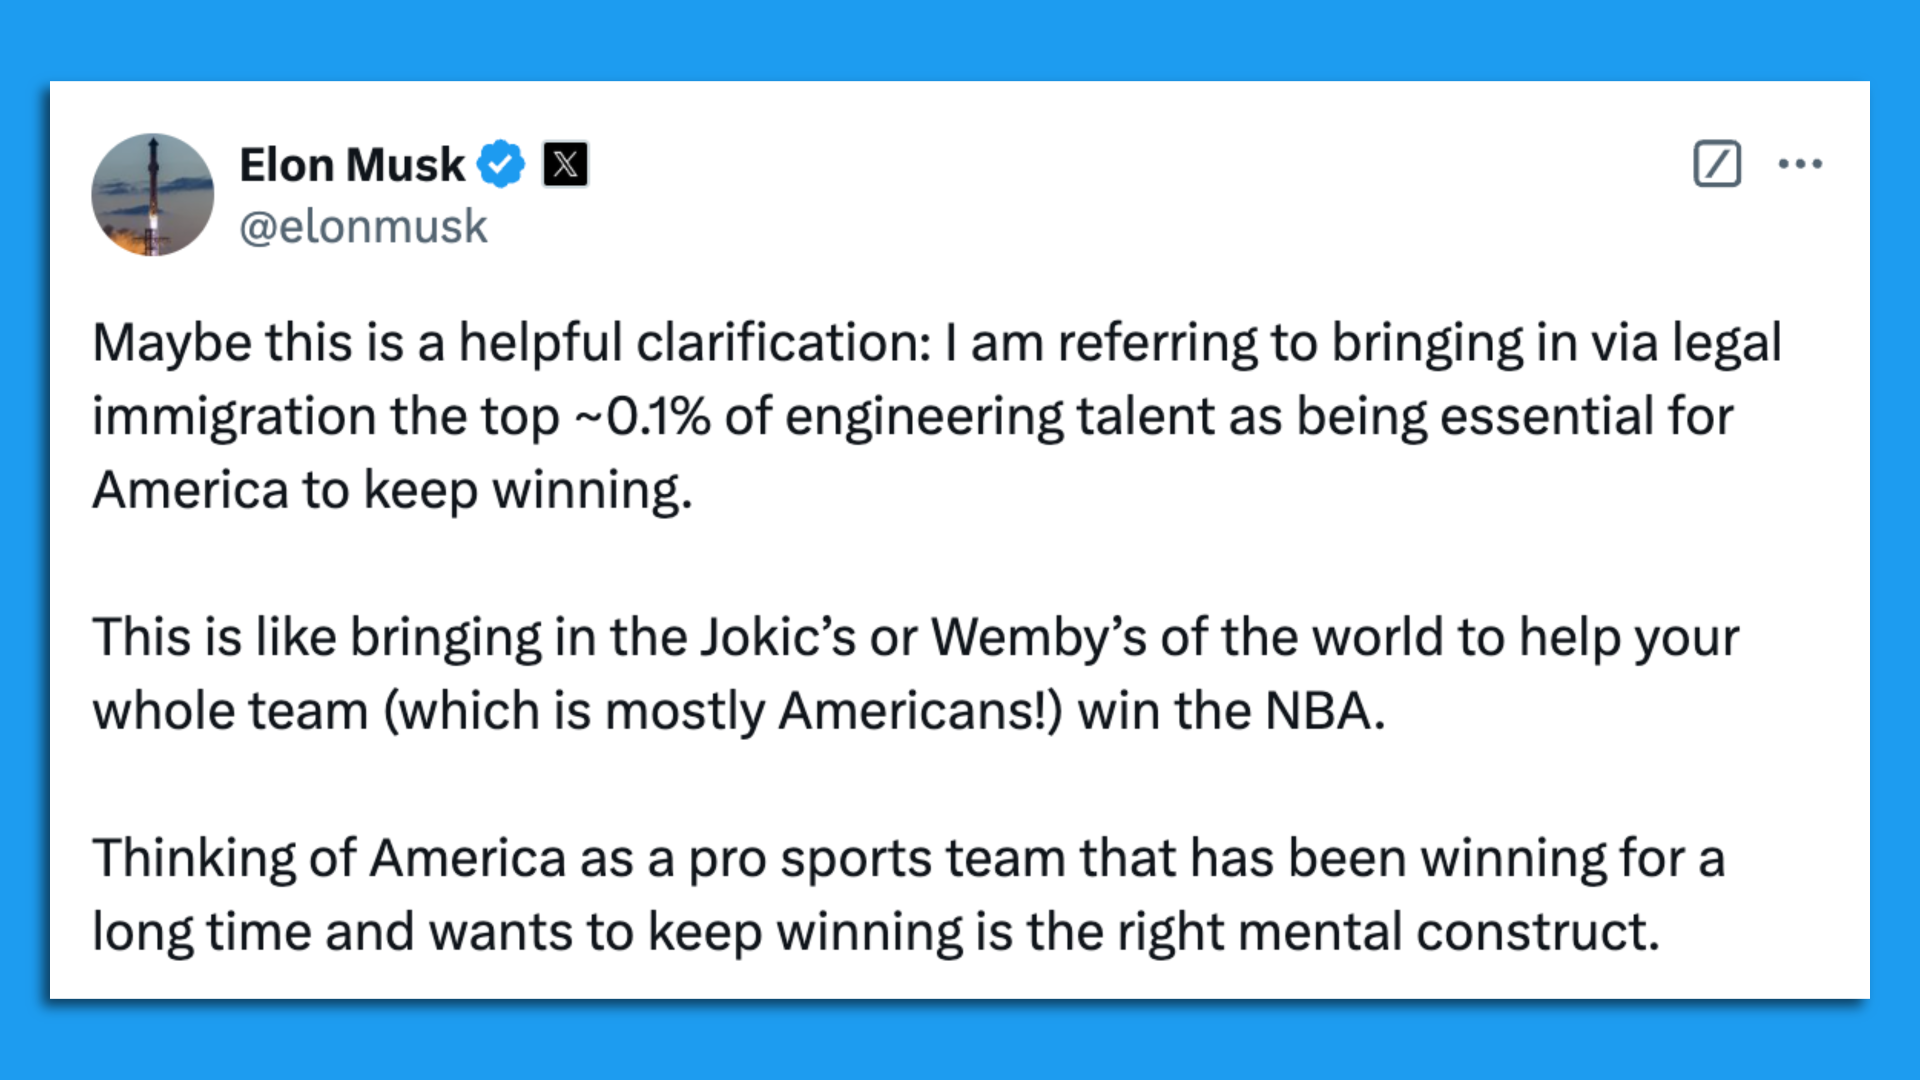
Task: Expand post options via the three dots
Action: (1799, 164)
